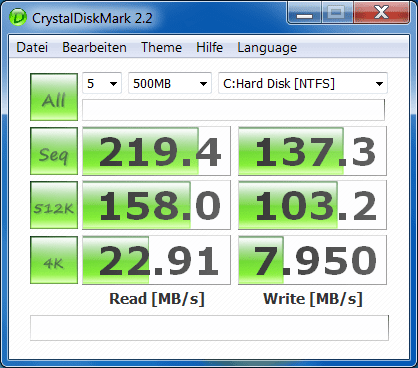418x368 pixels.
Task: Open the Datei menu
Action: [32, 47]
